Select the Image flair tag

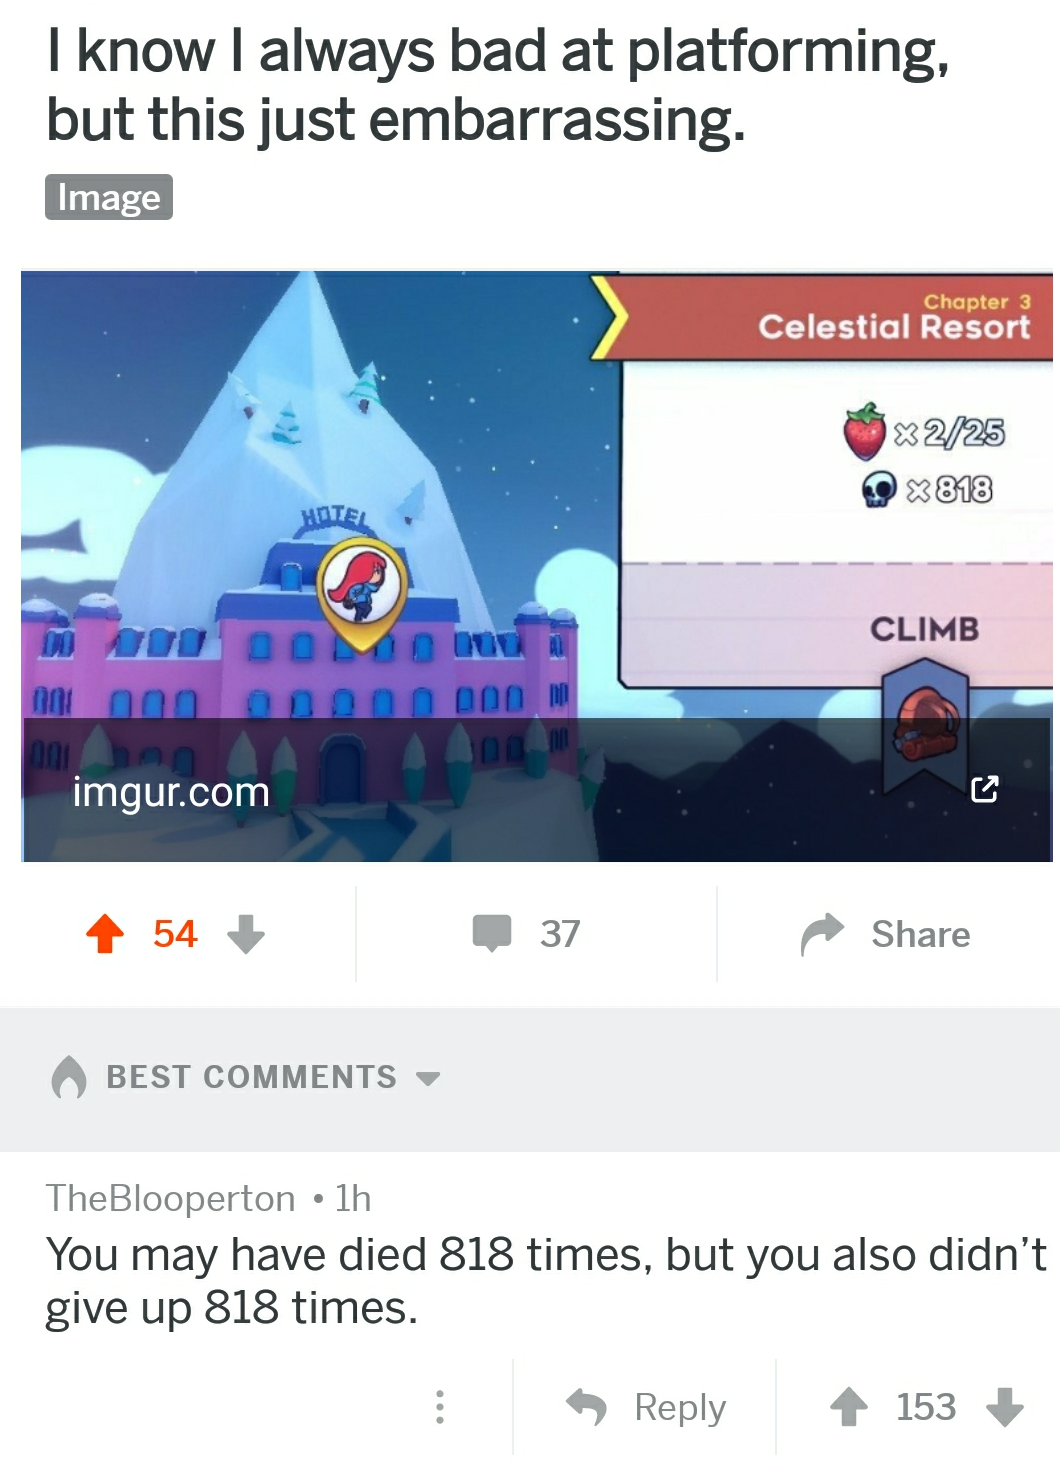tap(109, 197)
